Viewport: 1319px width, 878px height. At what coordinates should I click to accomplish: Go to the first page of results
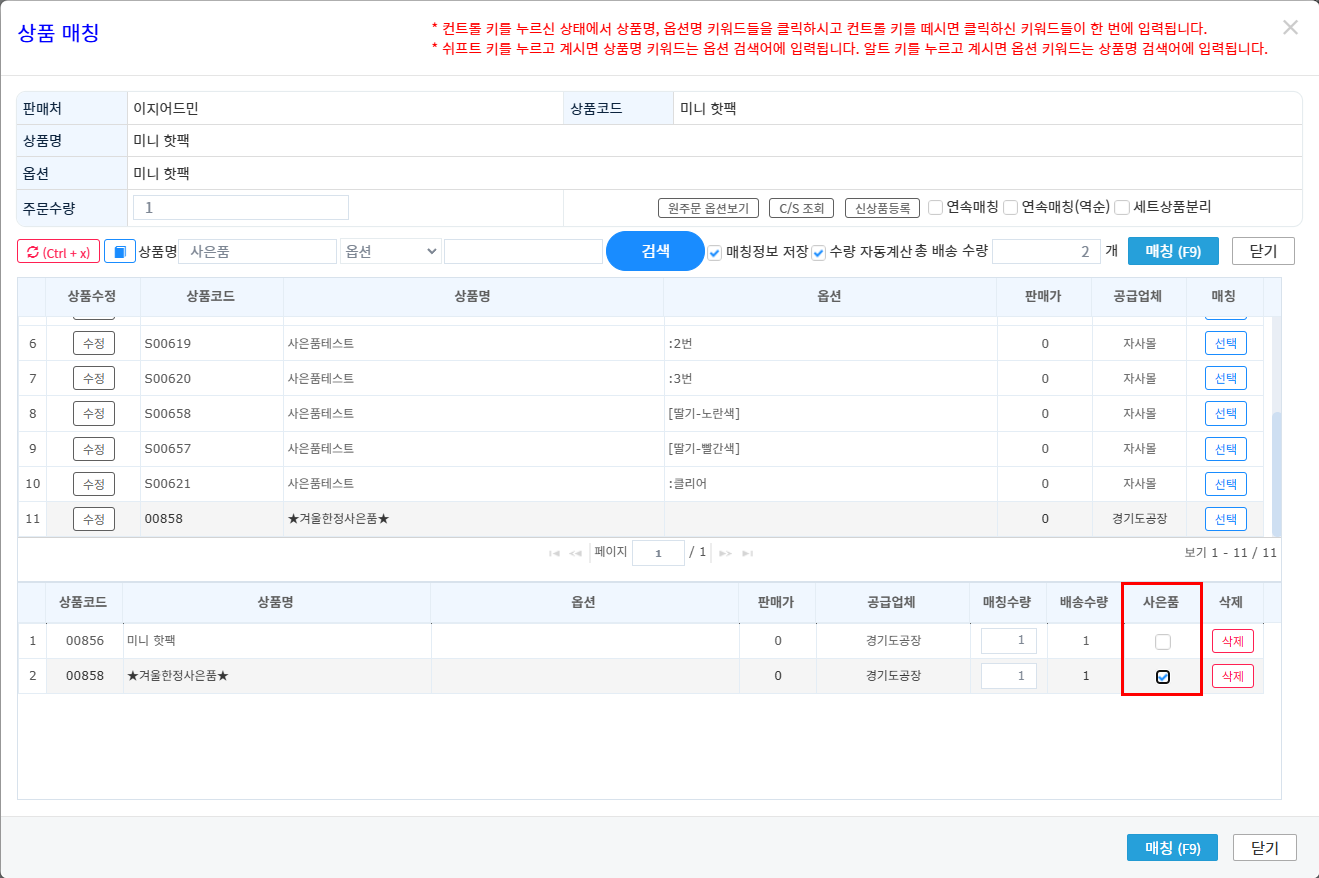point(554,553)
